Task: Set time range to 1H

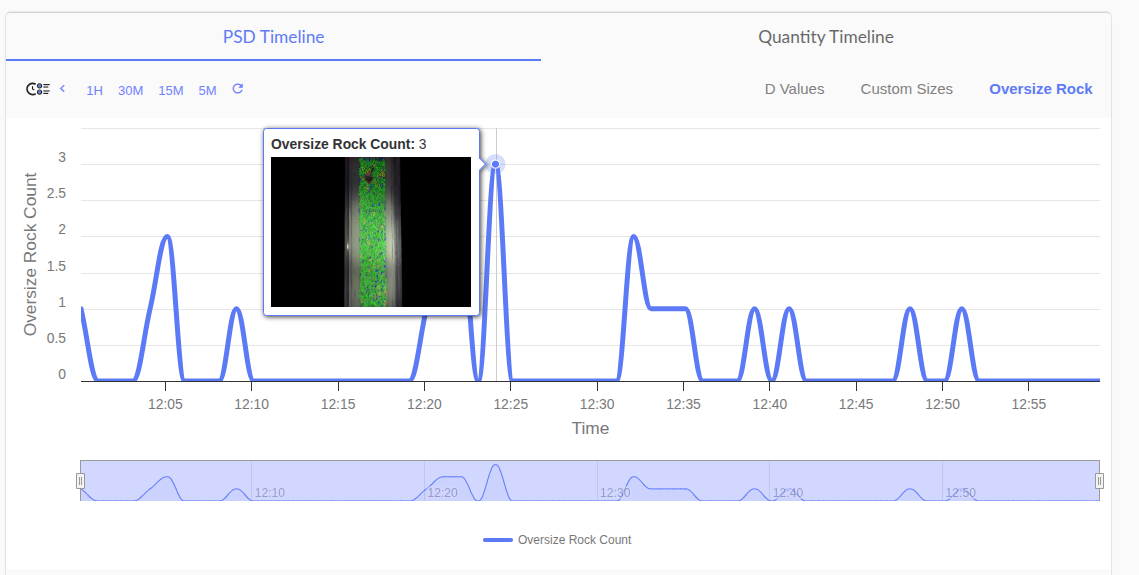Action: [94, 90]
